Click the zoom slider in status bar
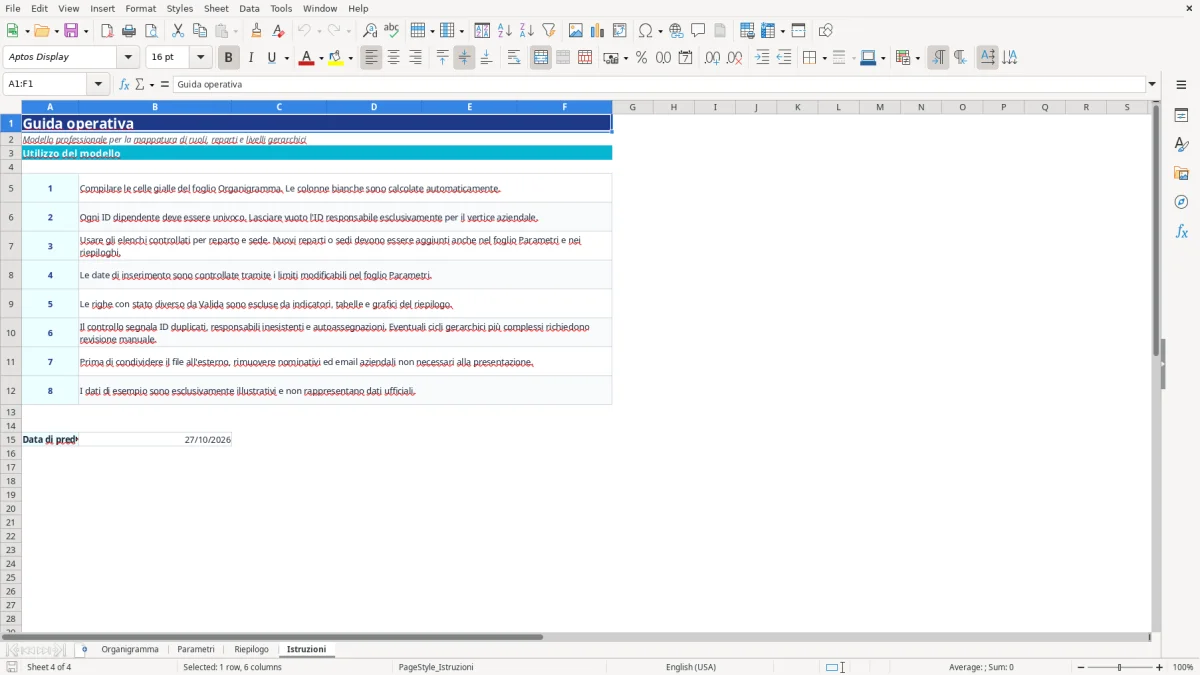 pyautogui.click(x=1120, y=667)
